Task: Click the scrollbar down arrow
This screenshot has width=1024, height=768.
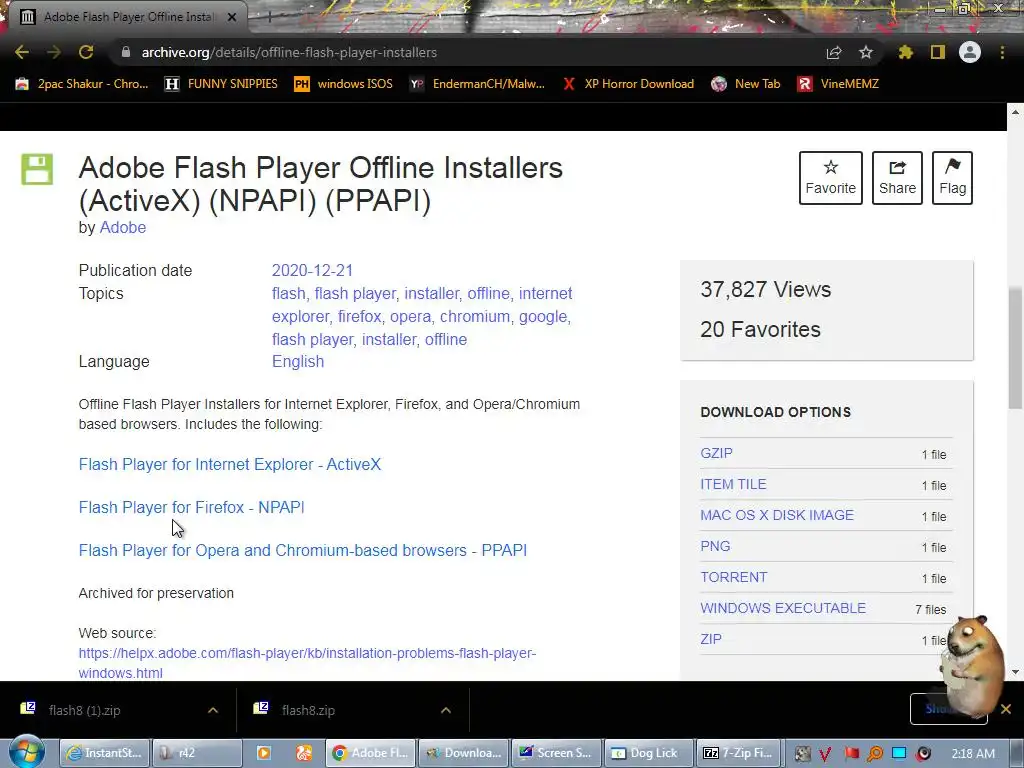Action: point(1015,672)
